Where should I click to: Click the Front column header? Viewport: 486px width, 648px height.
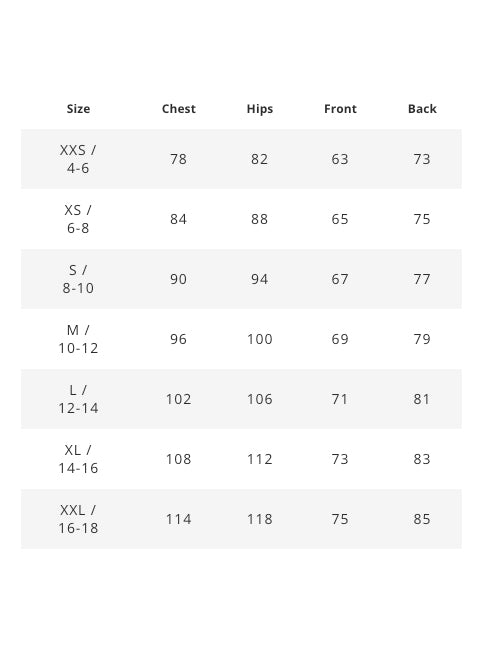point(340,109)
